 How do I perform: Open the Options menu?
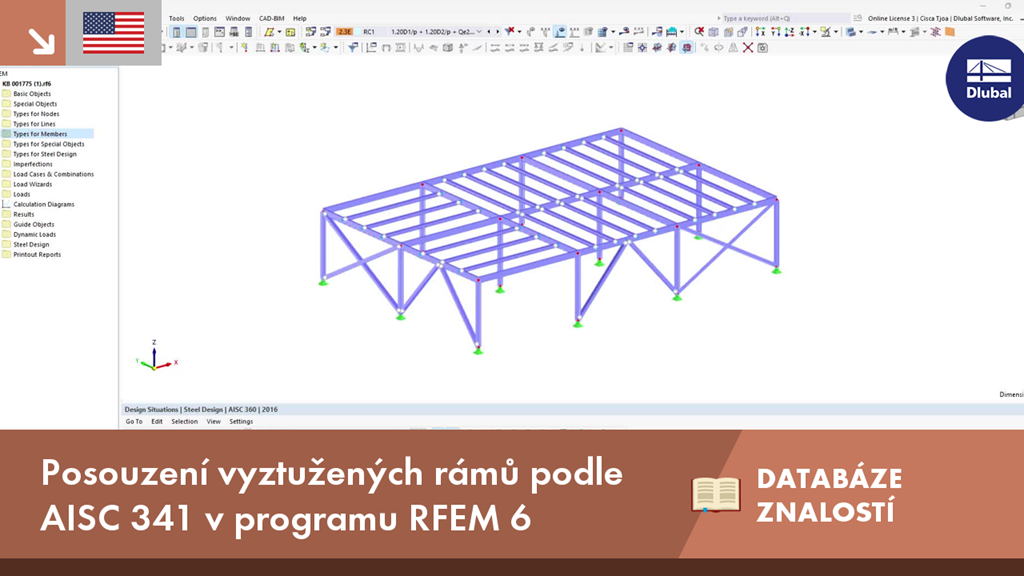(x=204, y=18)
